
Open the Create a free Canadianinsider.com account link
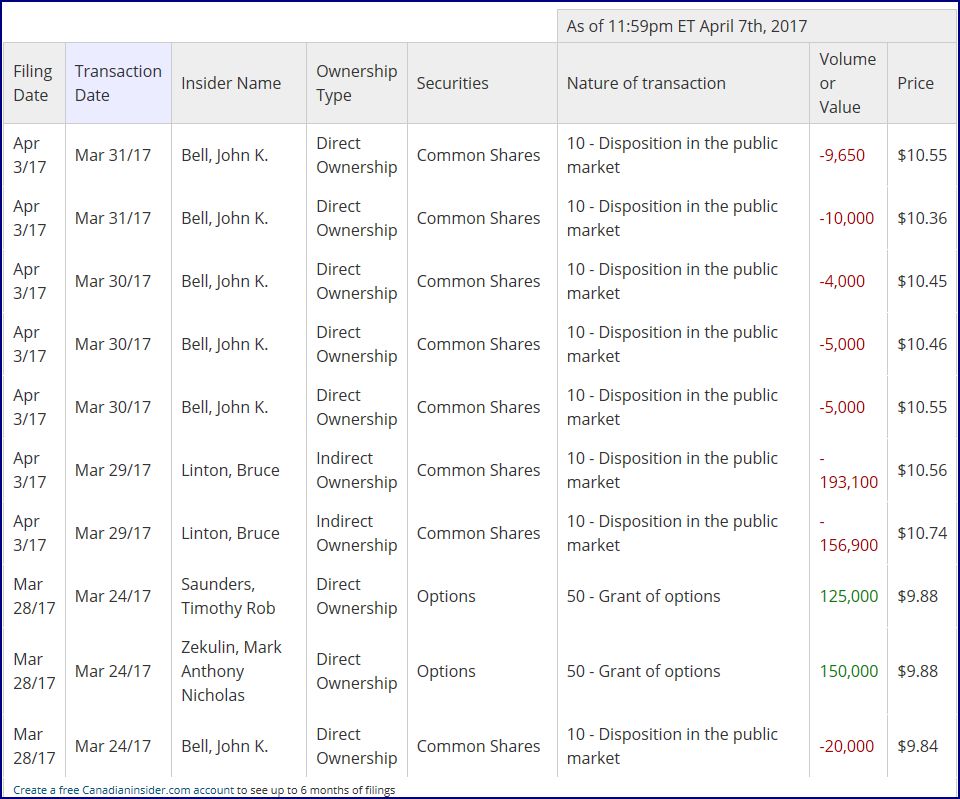(124, 790)
